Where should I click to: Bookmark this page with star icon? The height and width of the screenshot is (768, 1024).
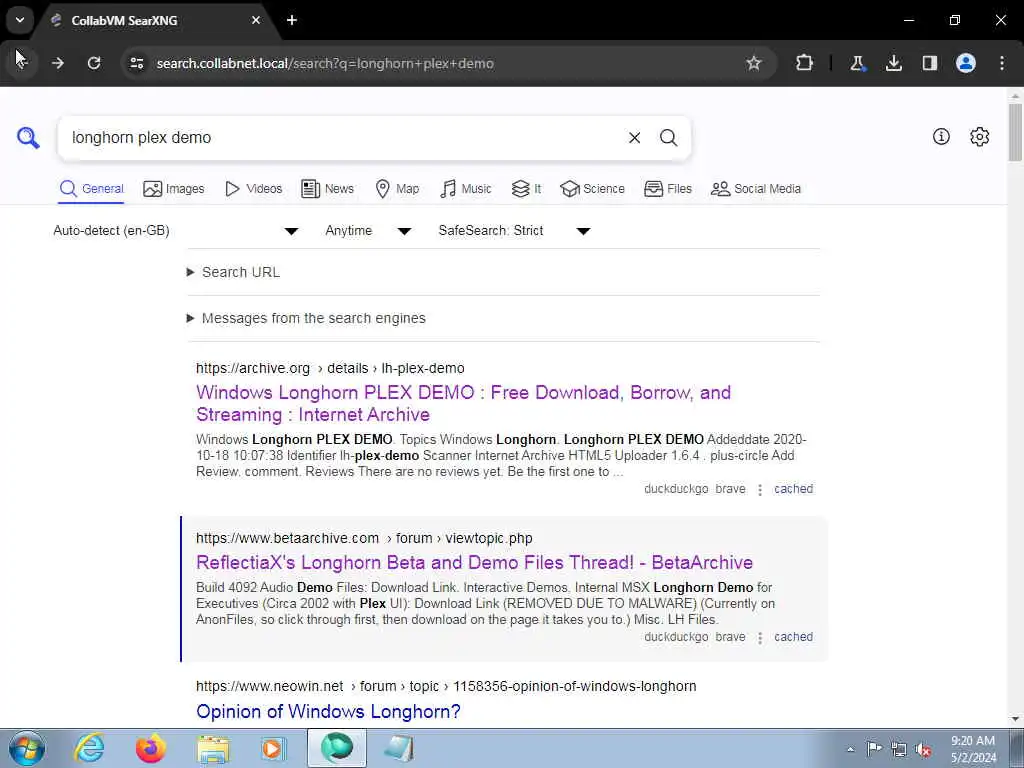point(754,63)
